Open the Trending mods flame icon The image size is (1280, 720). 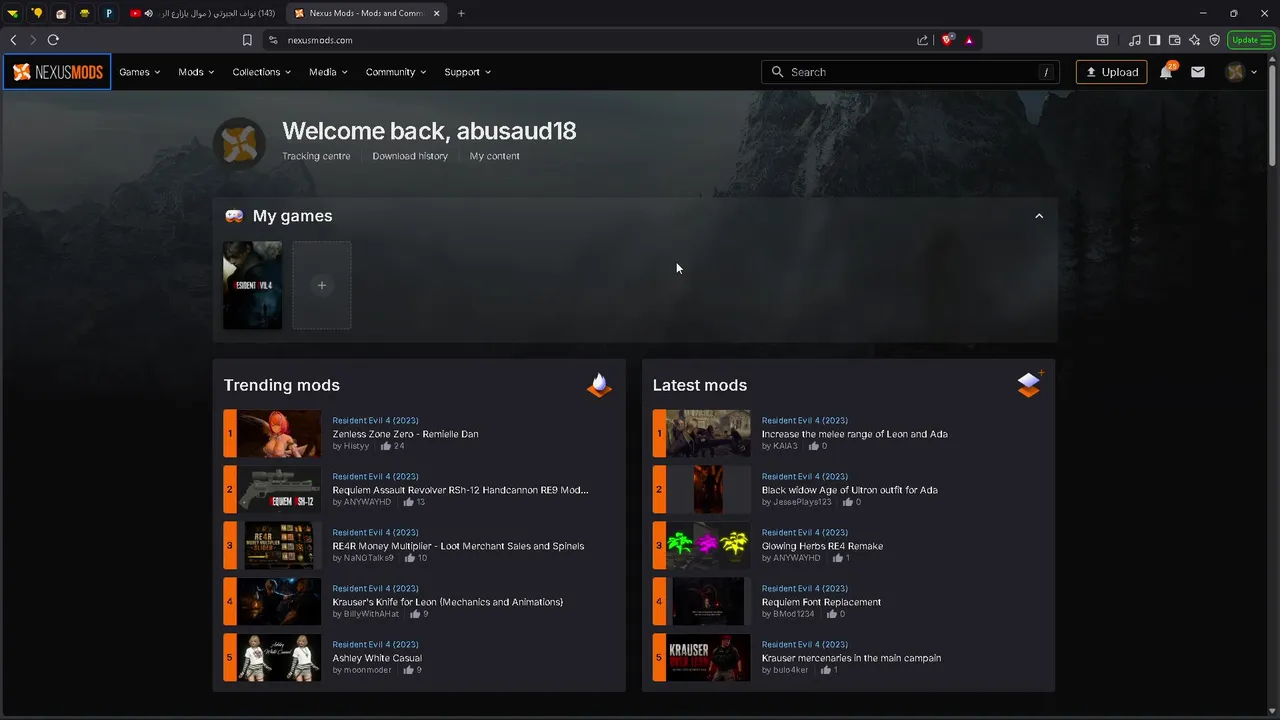[599, 385]
